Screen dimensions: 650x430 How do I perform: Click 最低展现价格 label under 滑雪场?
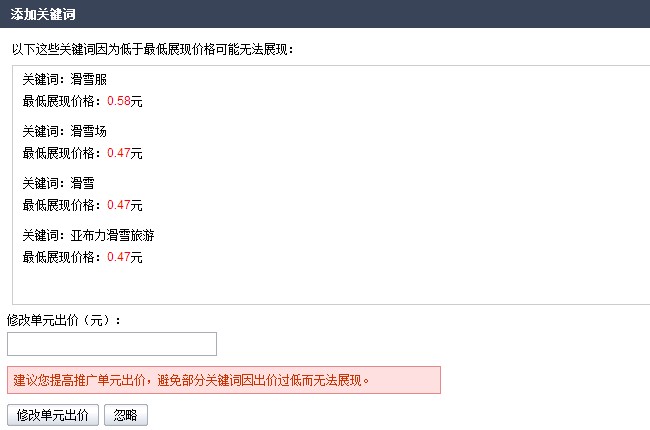coord(61,153)
